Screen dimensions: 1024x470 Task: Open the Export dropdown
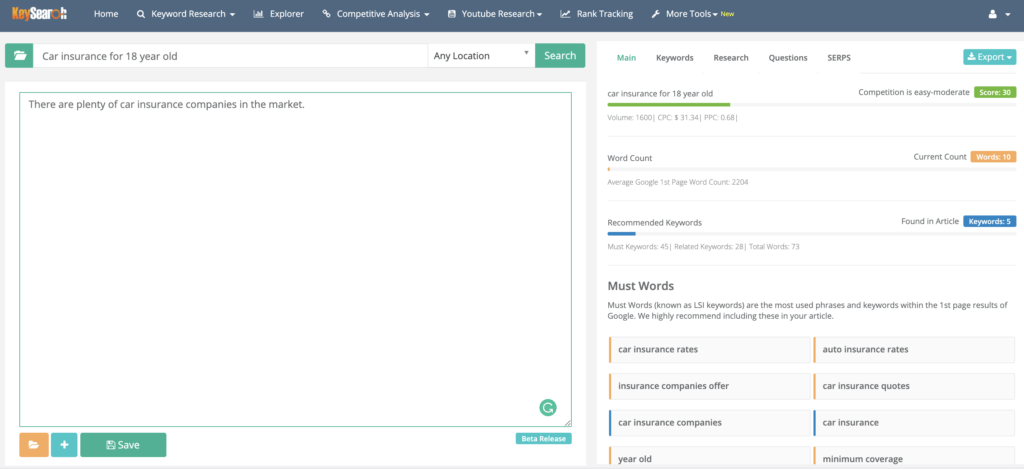click(x=989, y=57)
